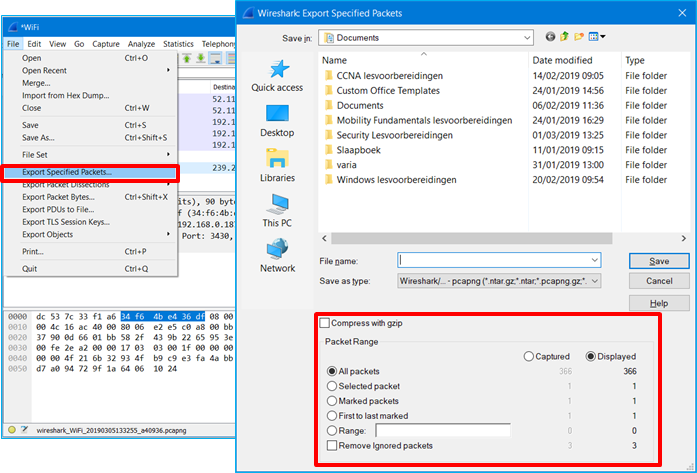The image size is (697, 473).
Task: Select the Captured radio button
Action: coord(529,357)
